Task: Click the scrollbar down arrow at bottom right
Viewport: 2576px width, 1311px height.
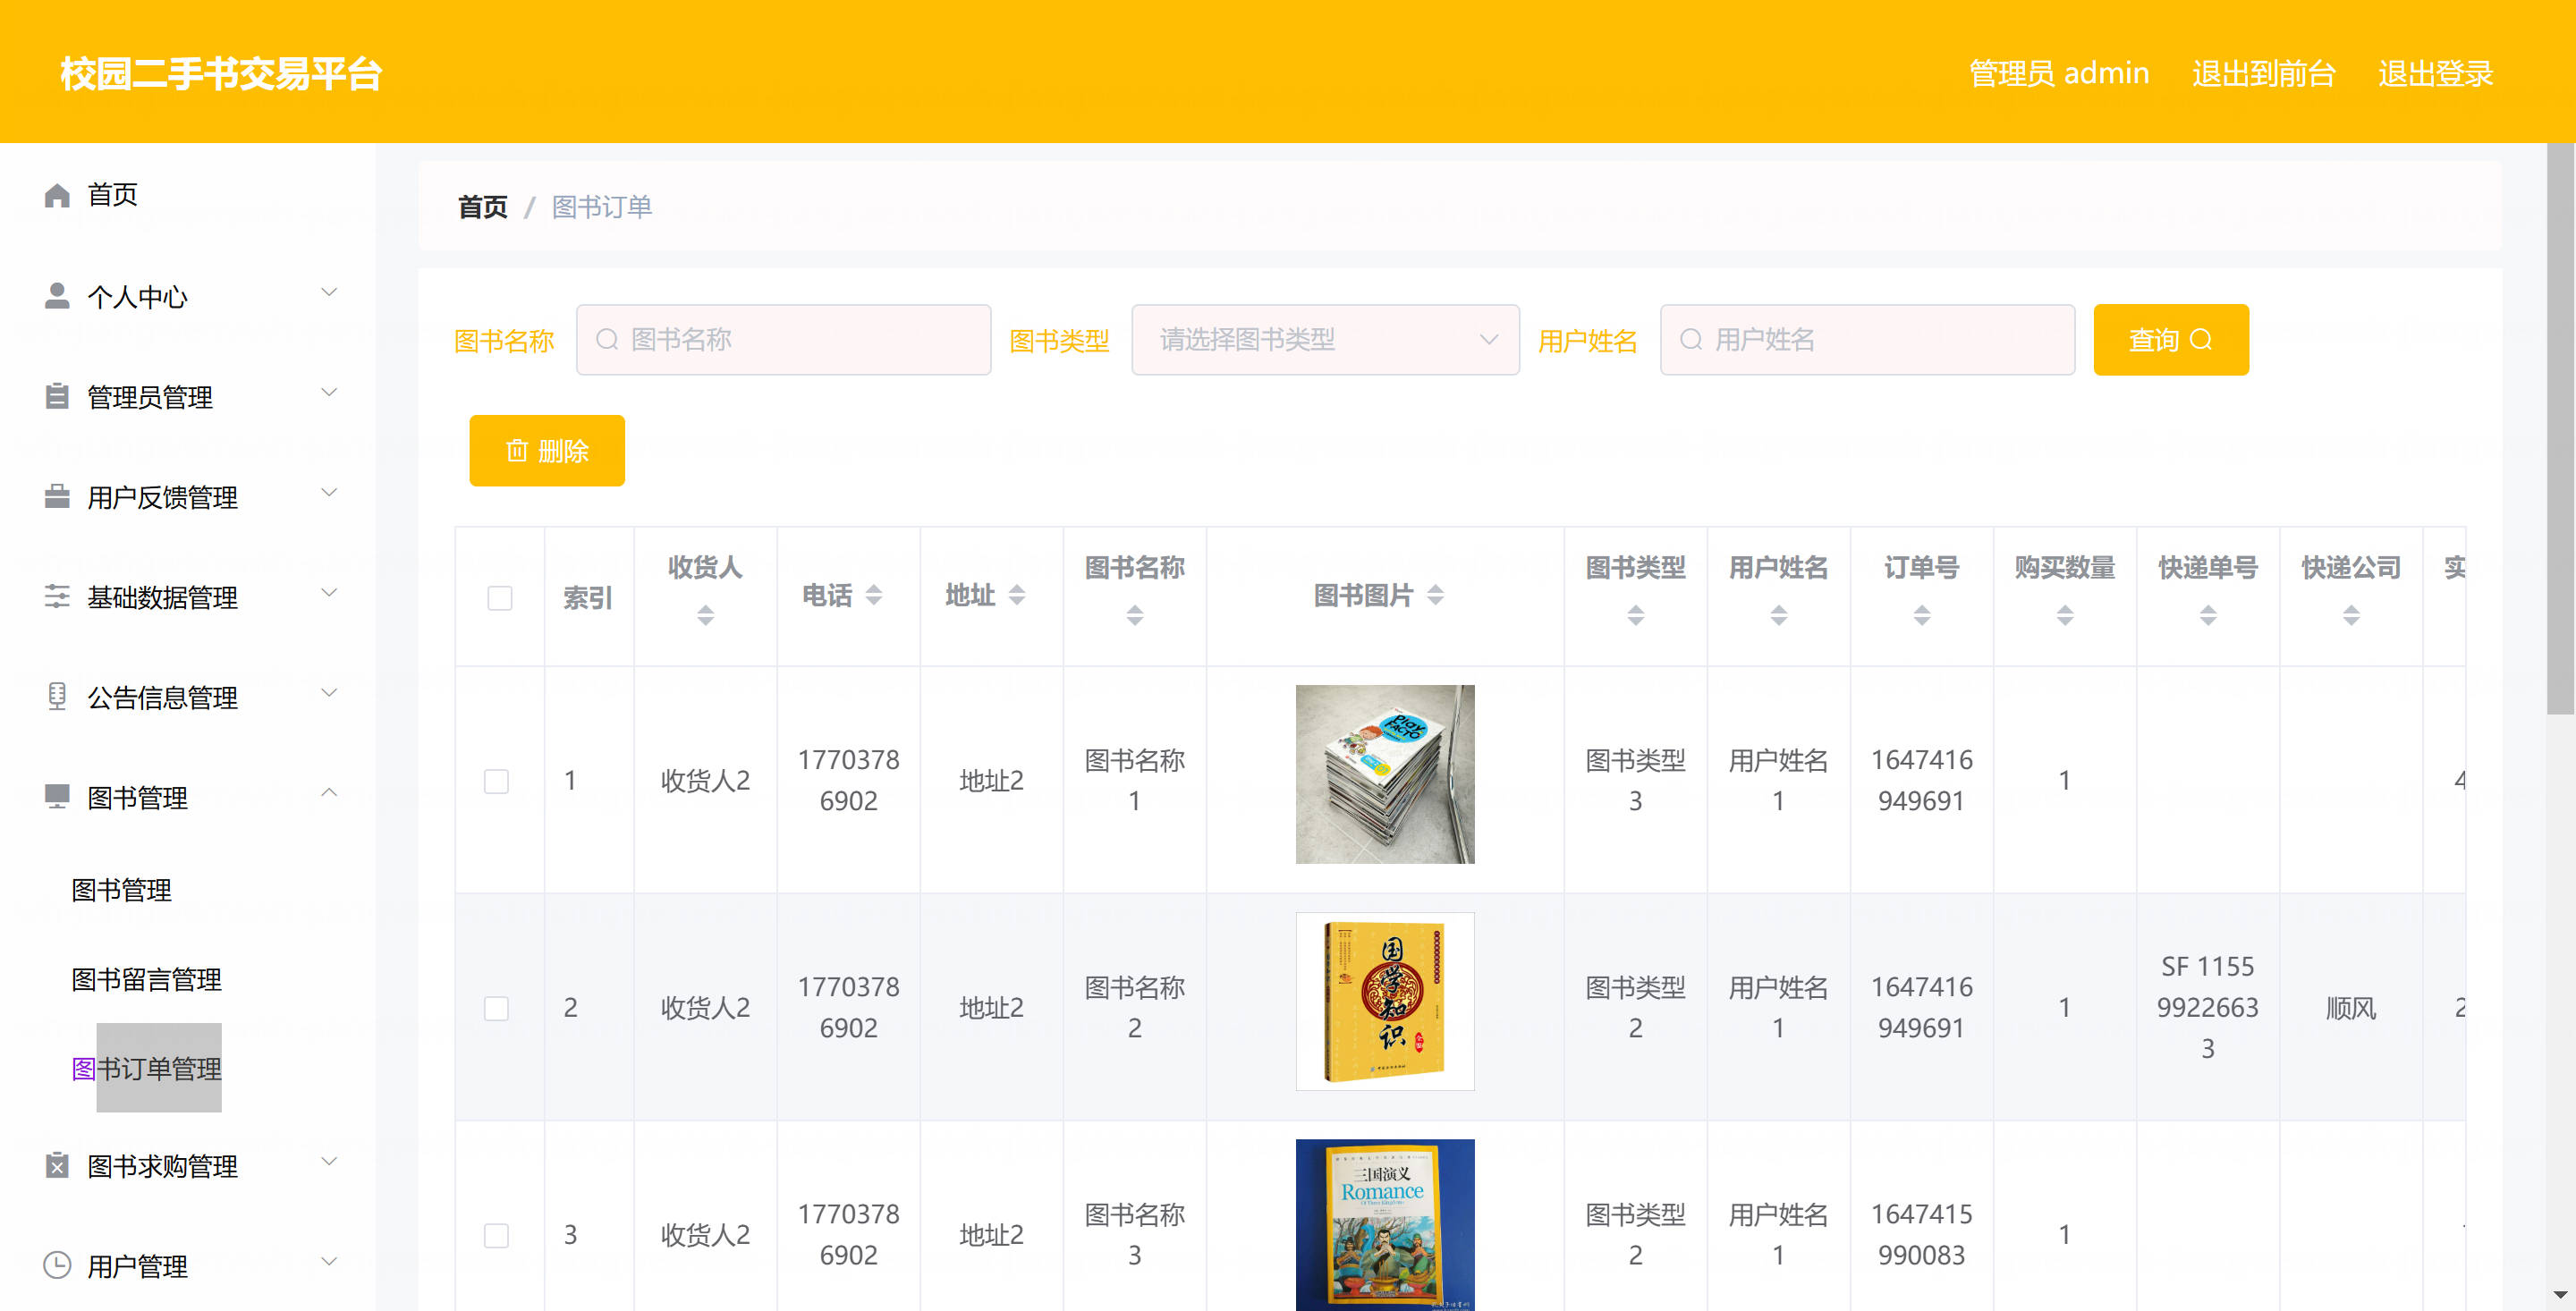Action: point(2561,1295)
